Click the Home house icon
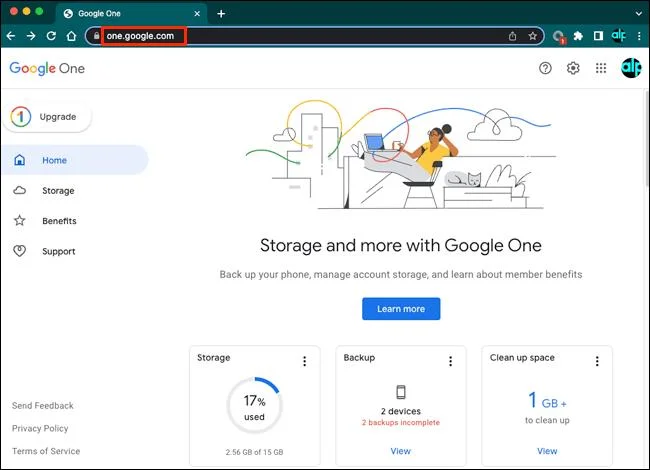The image size is (650, 470). (19, 160)
